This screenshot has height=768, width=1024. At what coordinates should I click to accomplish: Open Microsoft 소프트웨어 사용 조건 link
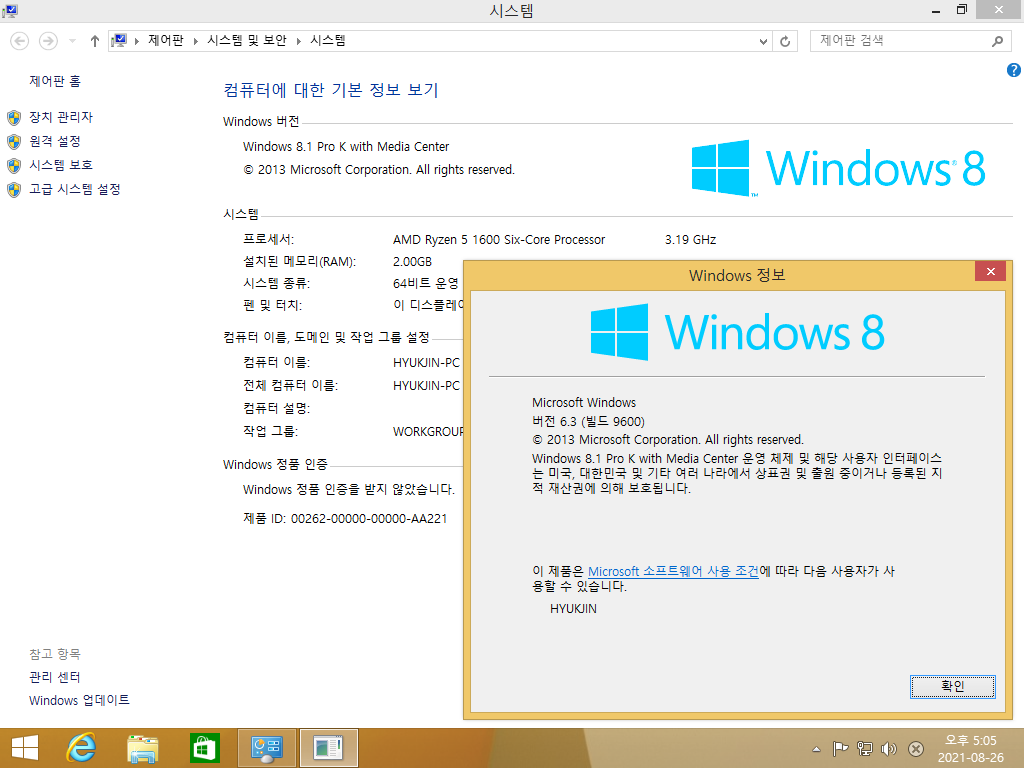pyautogui.click(x=673, y=571)
